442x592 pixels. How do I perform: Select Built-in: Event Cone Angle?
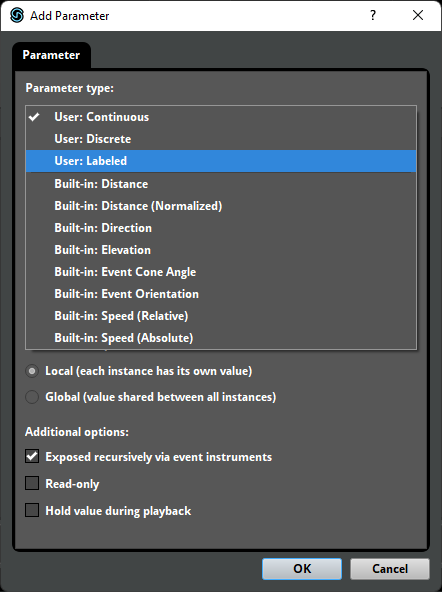click(x=221, y=272)
